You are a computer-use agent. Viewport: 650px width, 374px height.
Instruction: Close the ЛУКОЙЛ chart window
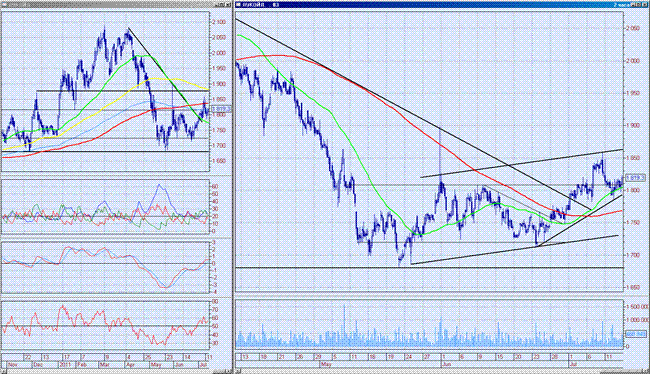(x=644, y=5)
